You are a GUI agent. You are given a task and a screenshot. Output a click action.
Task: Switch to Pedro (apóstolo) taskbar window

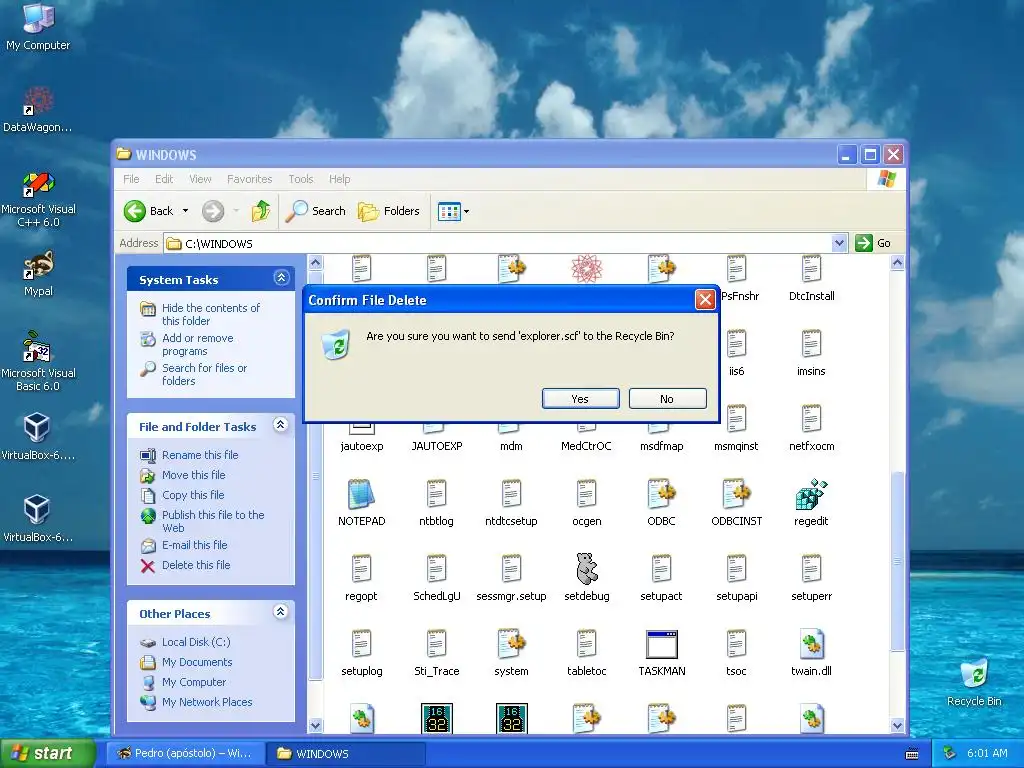pos(186,753)
